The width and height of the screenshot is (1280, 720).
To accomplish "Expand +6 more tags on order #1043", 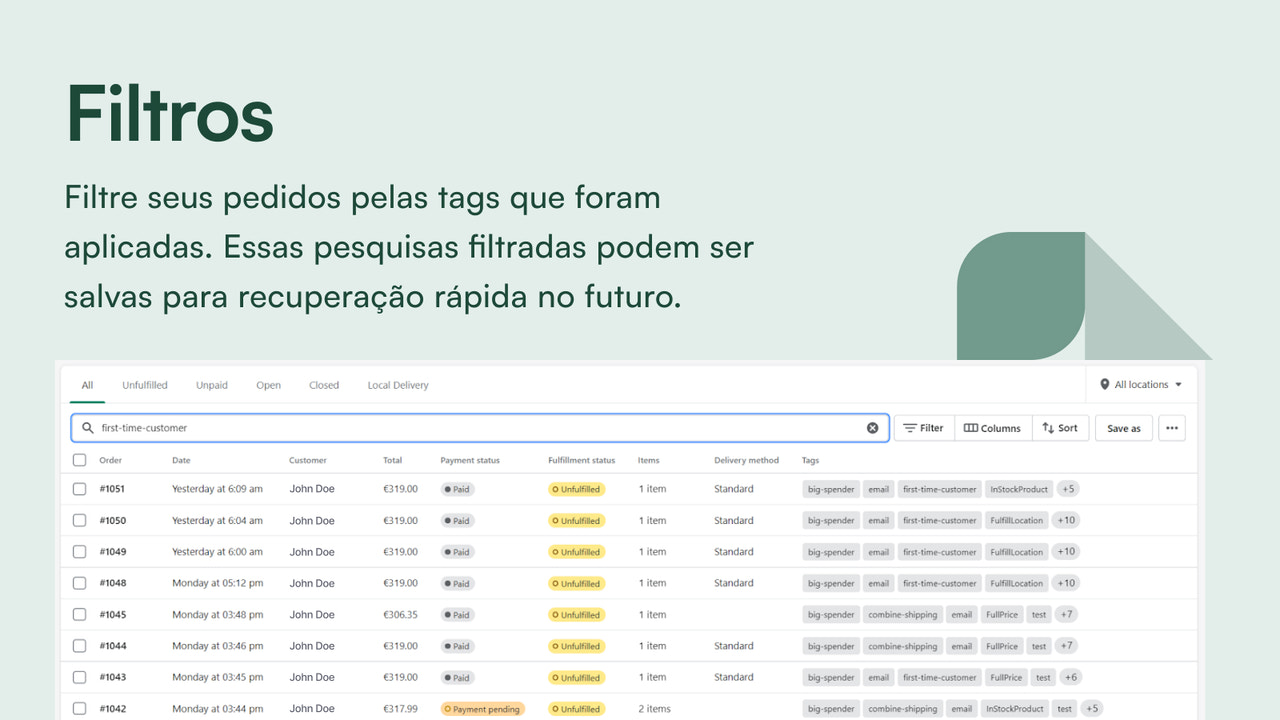I will [1070, 677].
